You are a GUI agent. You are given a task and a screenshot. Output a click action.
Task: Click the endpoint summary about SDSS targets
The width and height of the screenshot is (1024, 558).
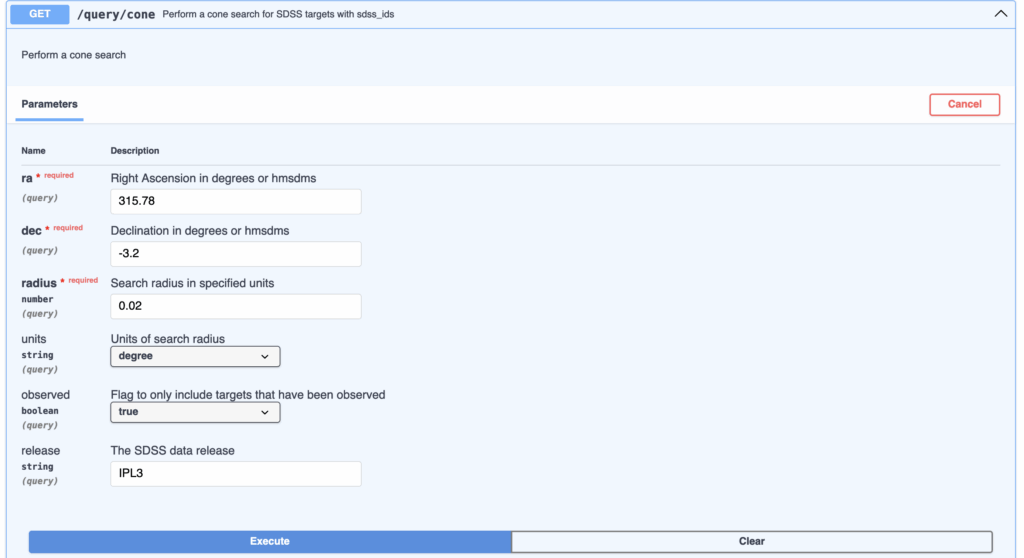(x=278, y=15)
